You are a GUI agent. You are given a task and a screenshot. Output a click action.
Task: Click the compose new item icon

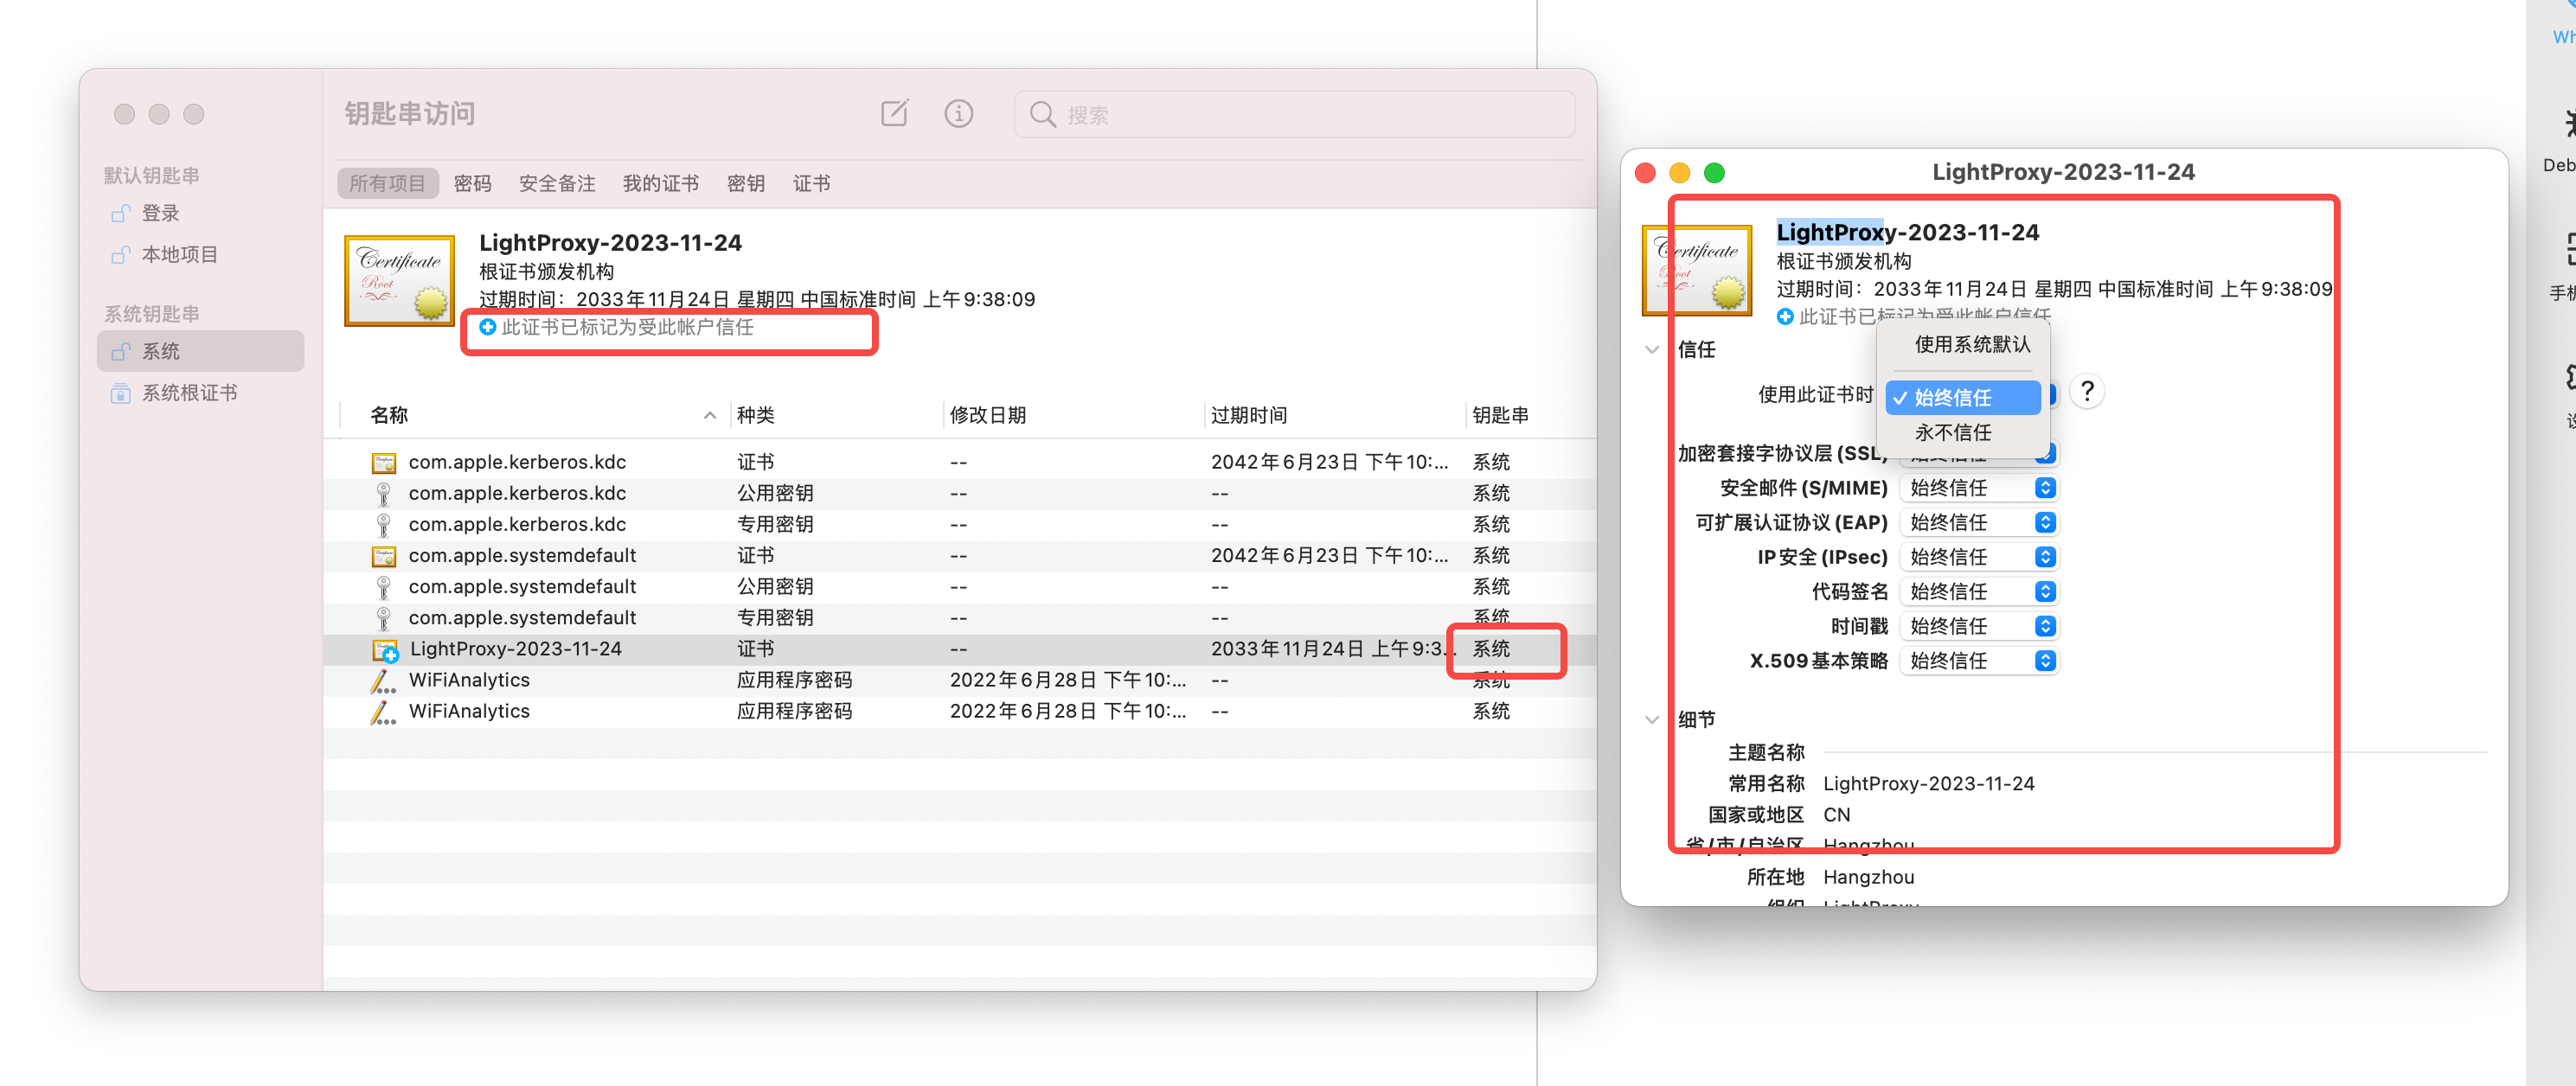(894, 114)
